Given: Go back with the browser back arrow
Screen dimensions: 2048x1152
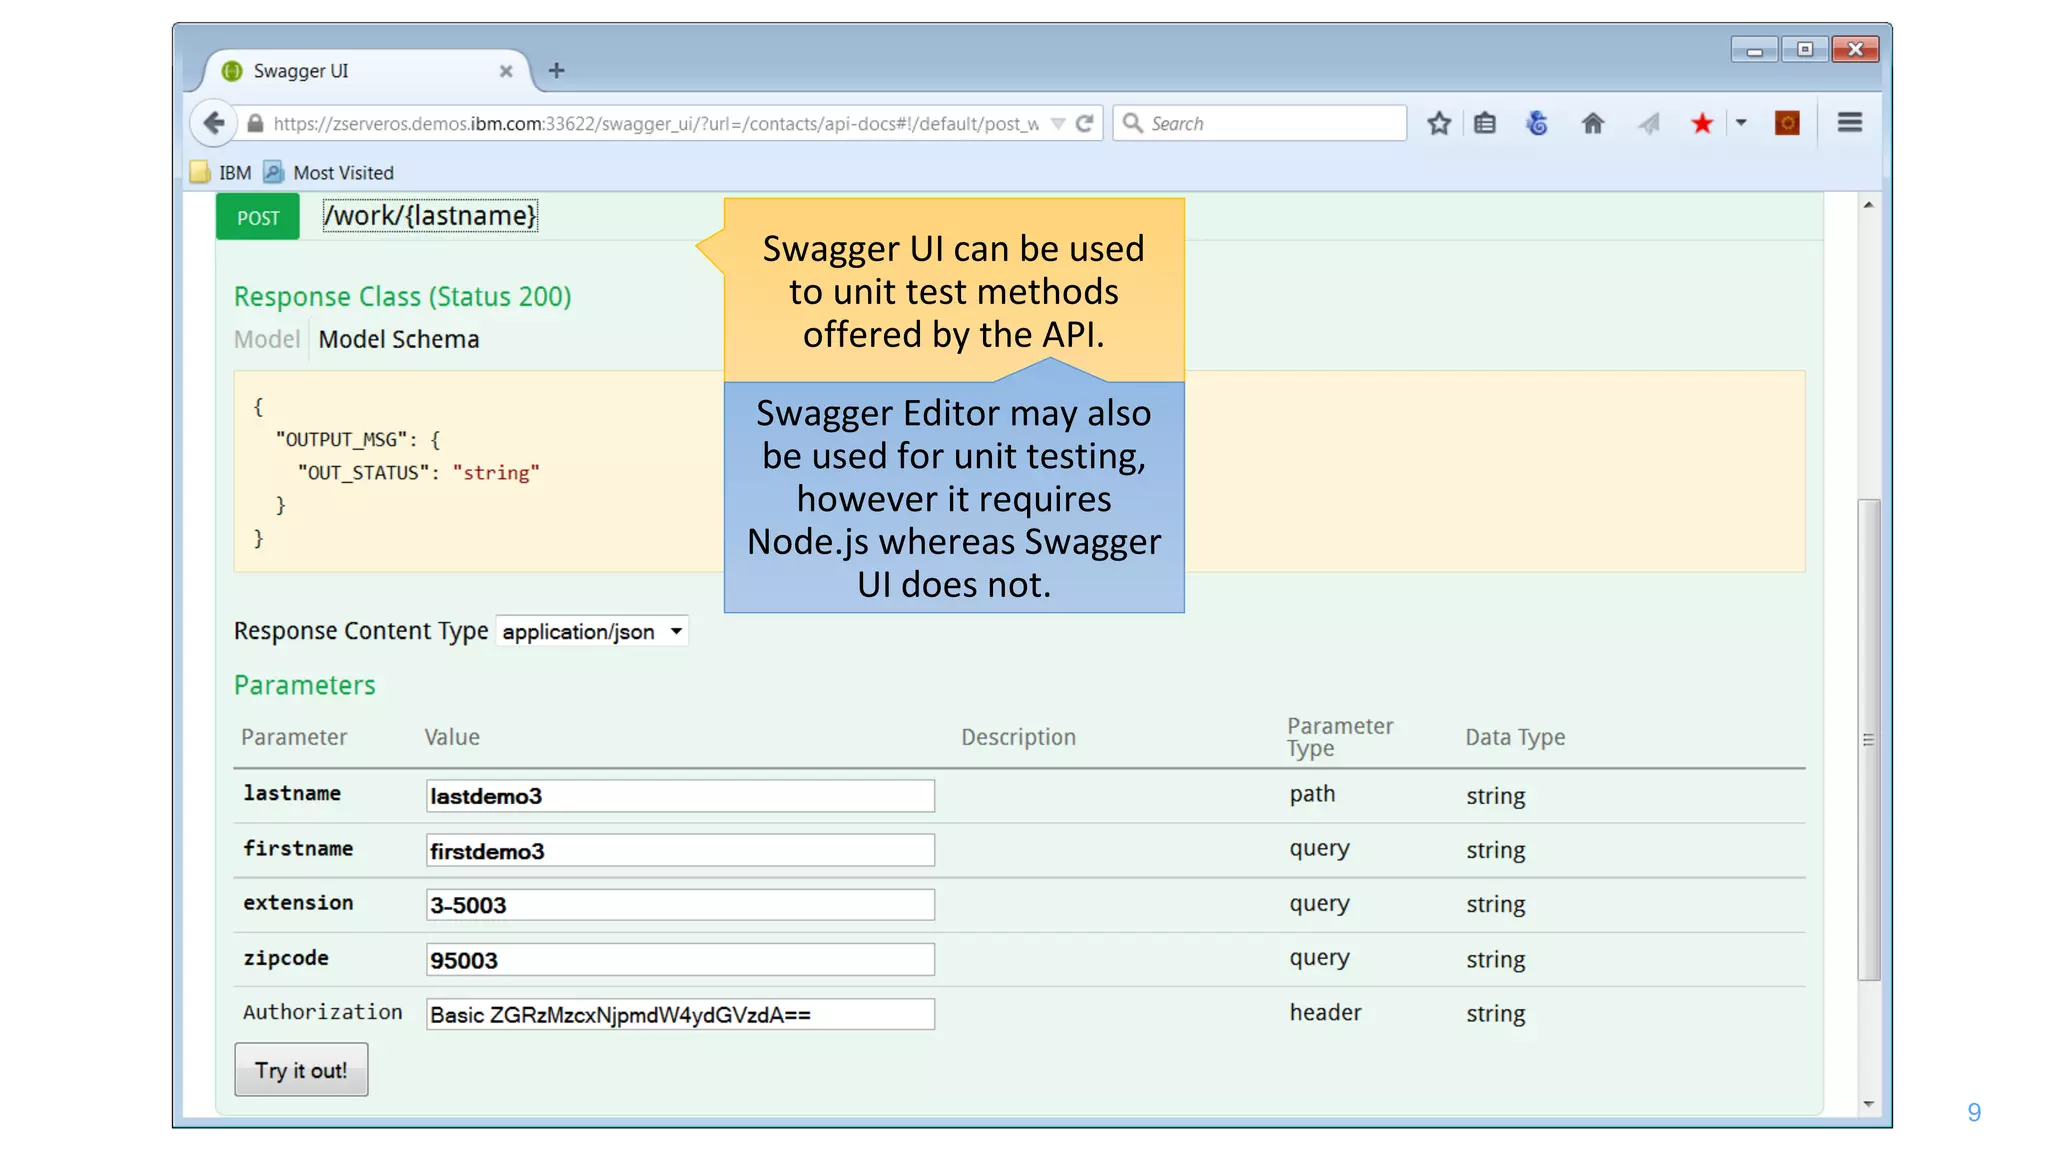Looking at the screenshot, I should click(213, 123).
